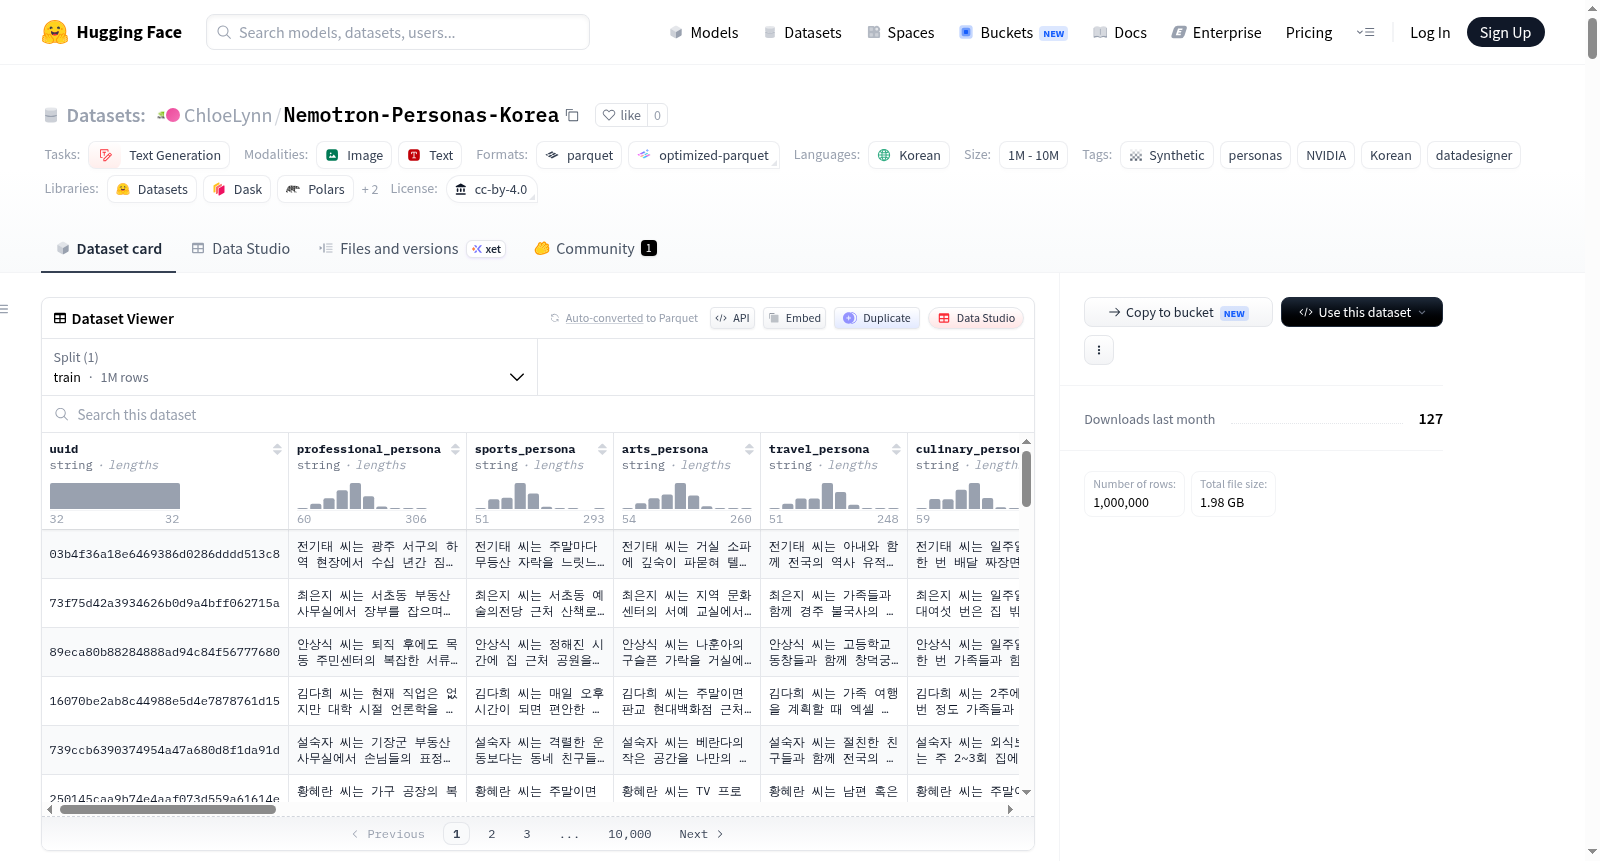Filter by the Text modality tag

(431, 155)
